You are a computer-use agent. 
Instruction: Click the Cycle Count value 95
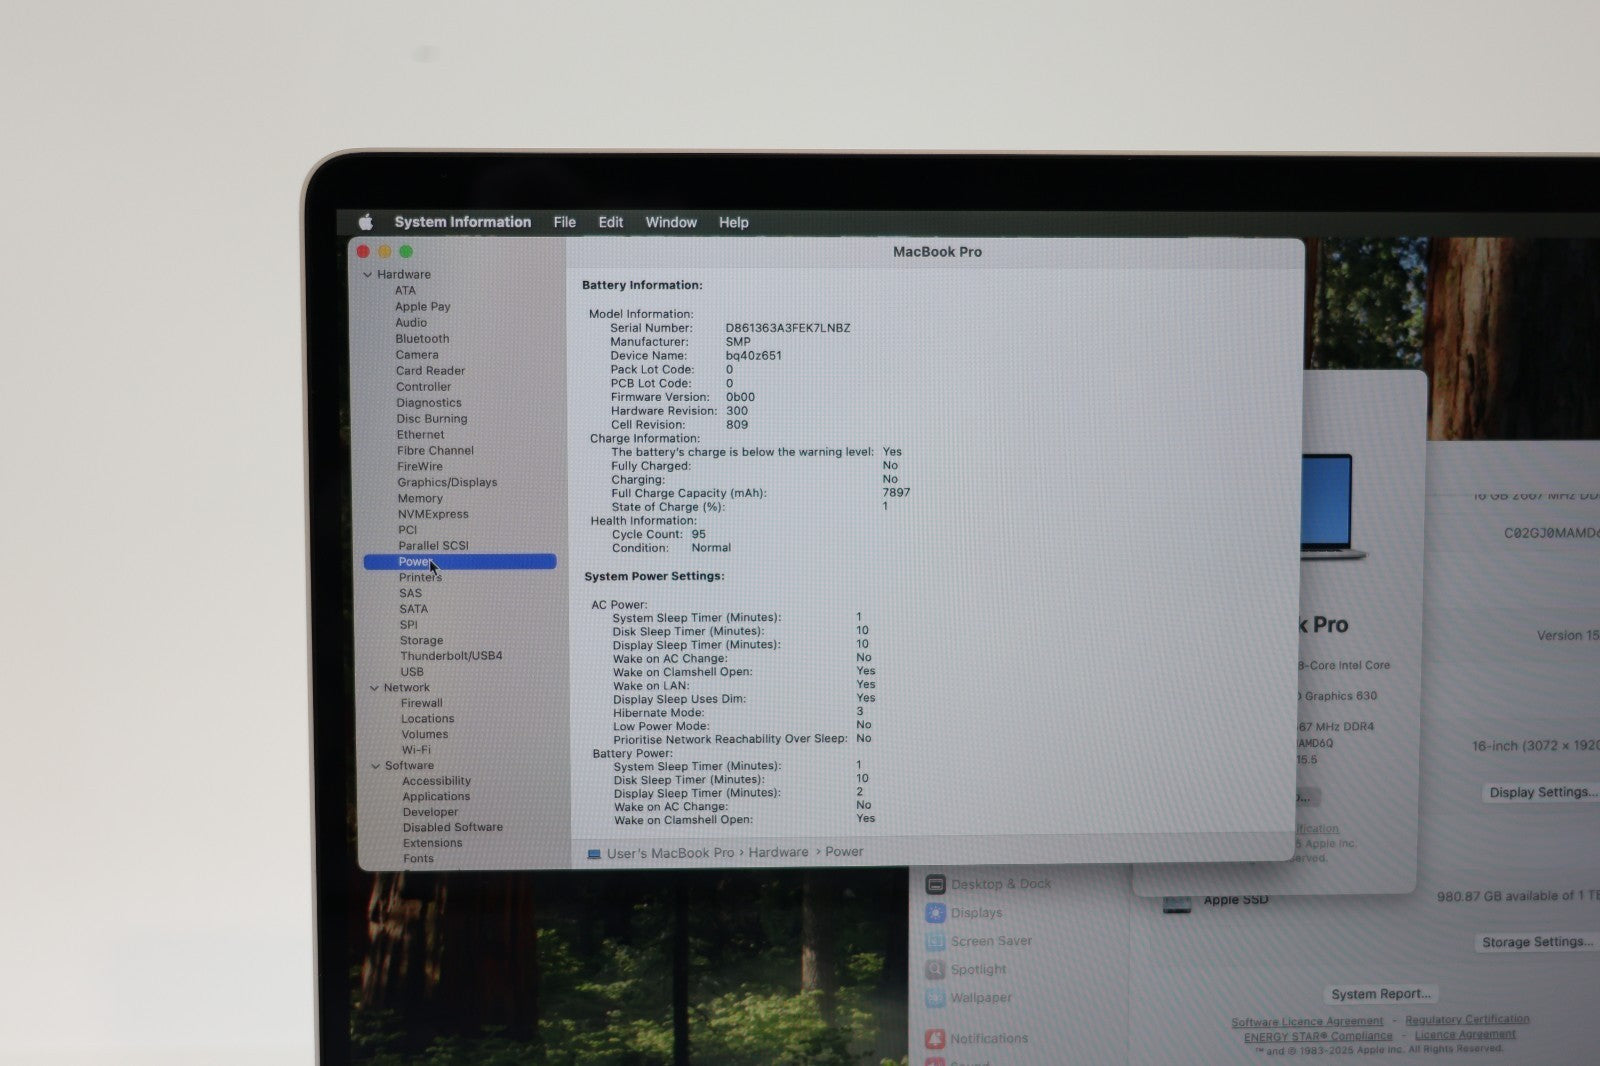698,534
